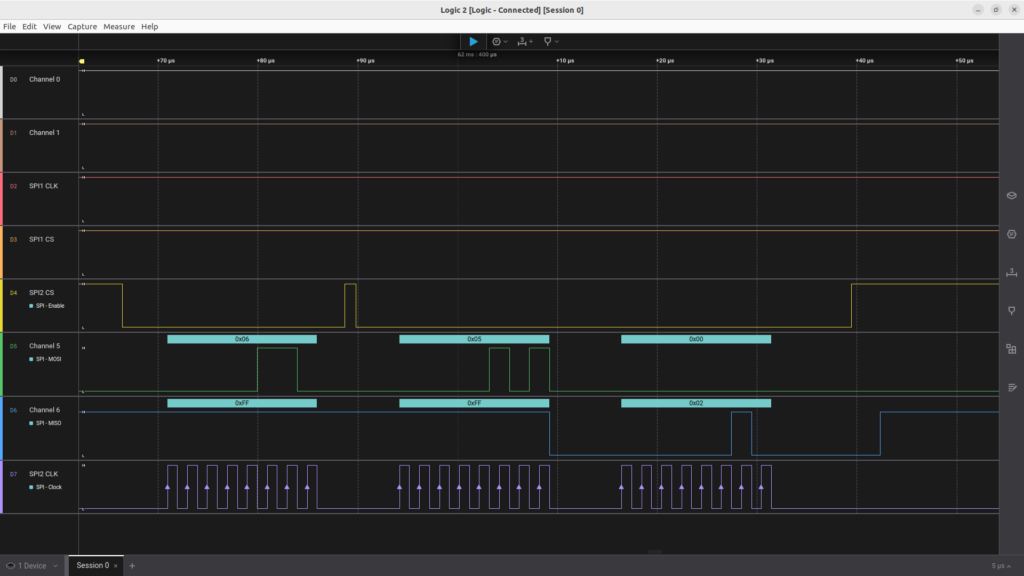Switch to the Session 0 tab

tap(93, 566)
